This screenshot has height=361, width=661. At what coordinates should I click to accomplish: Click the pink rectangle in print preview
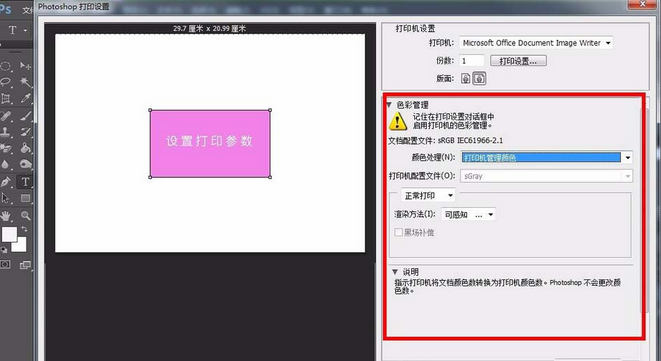pyautogui.click(x=210, y=144)
